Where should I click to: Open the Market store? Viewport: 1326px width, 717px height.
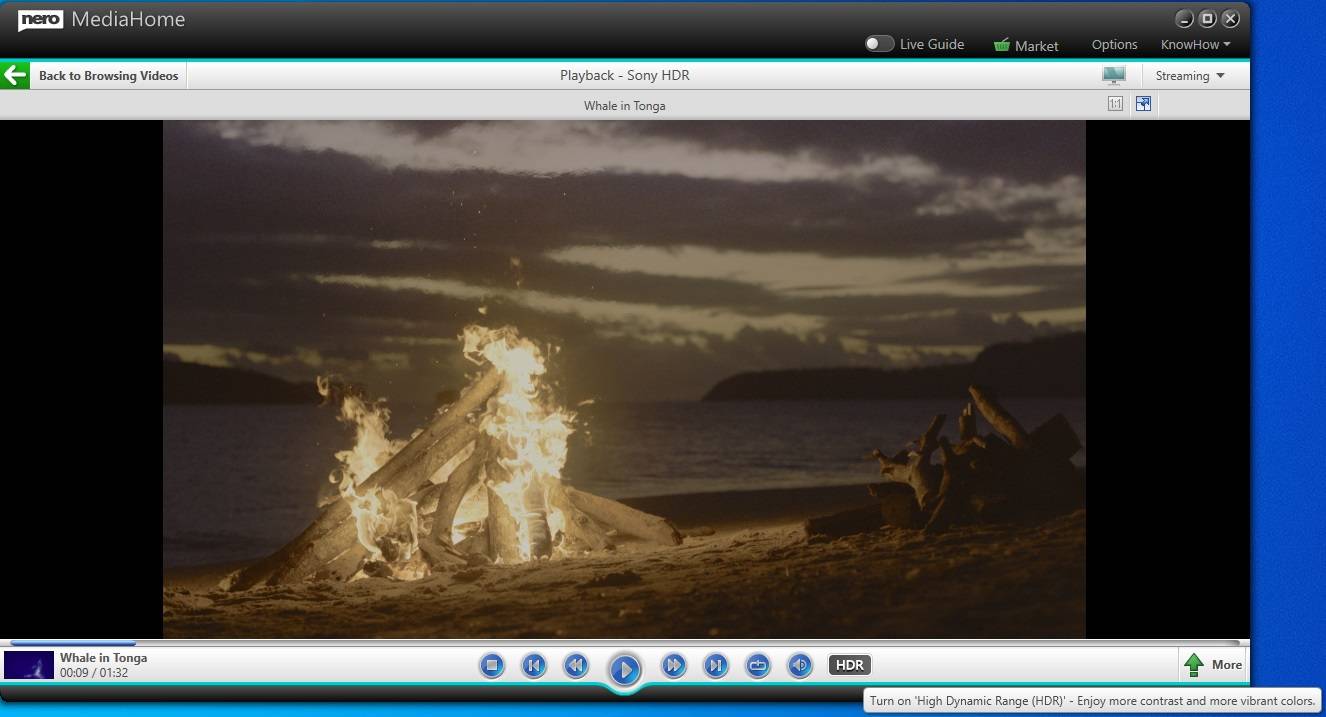point(1026,45)
